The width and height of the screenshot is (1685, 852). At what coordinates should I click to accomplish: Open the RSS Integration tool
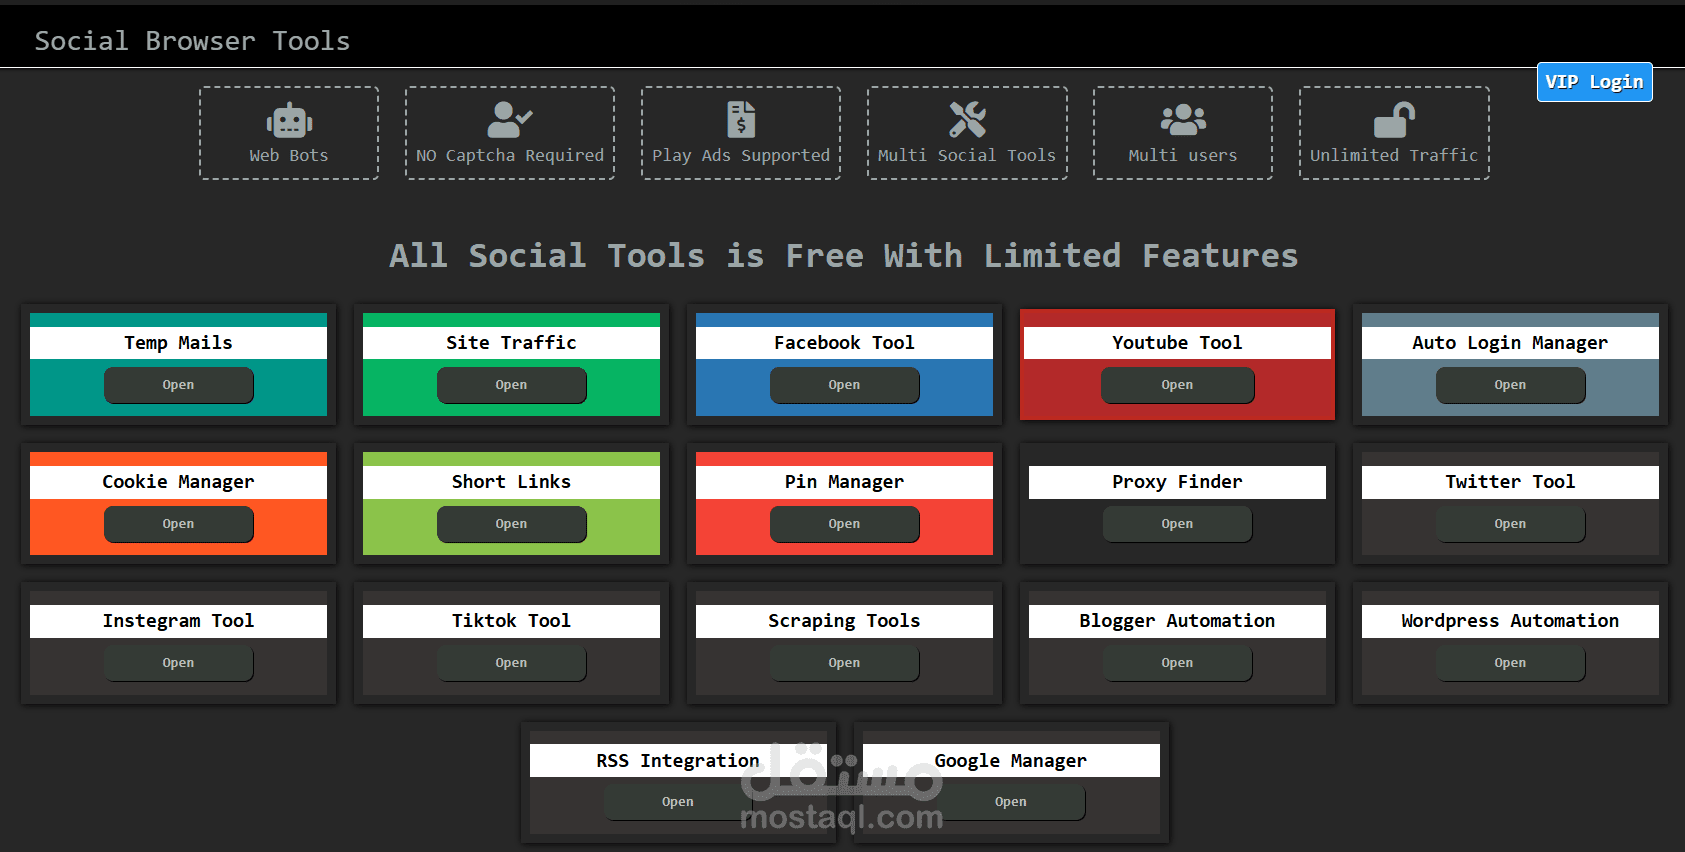click(x=678, y=802)
